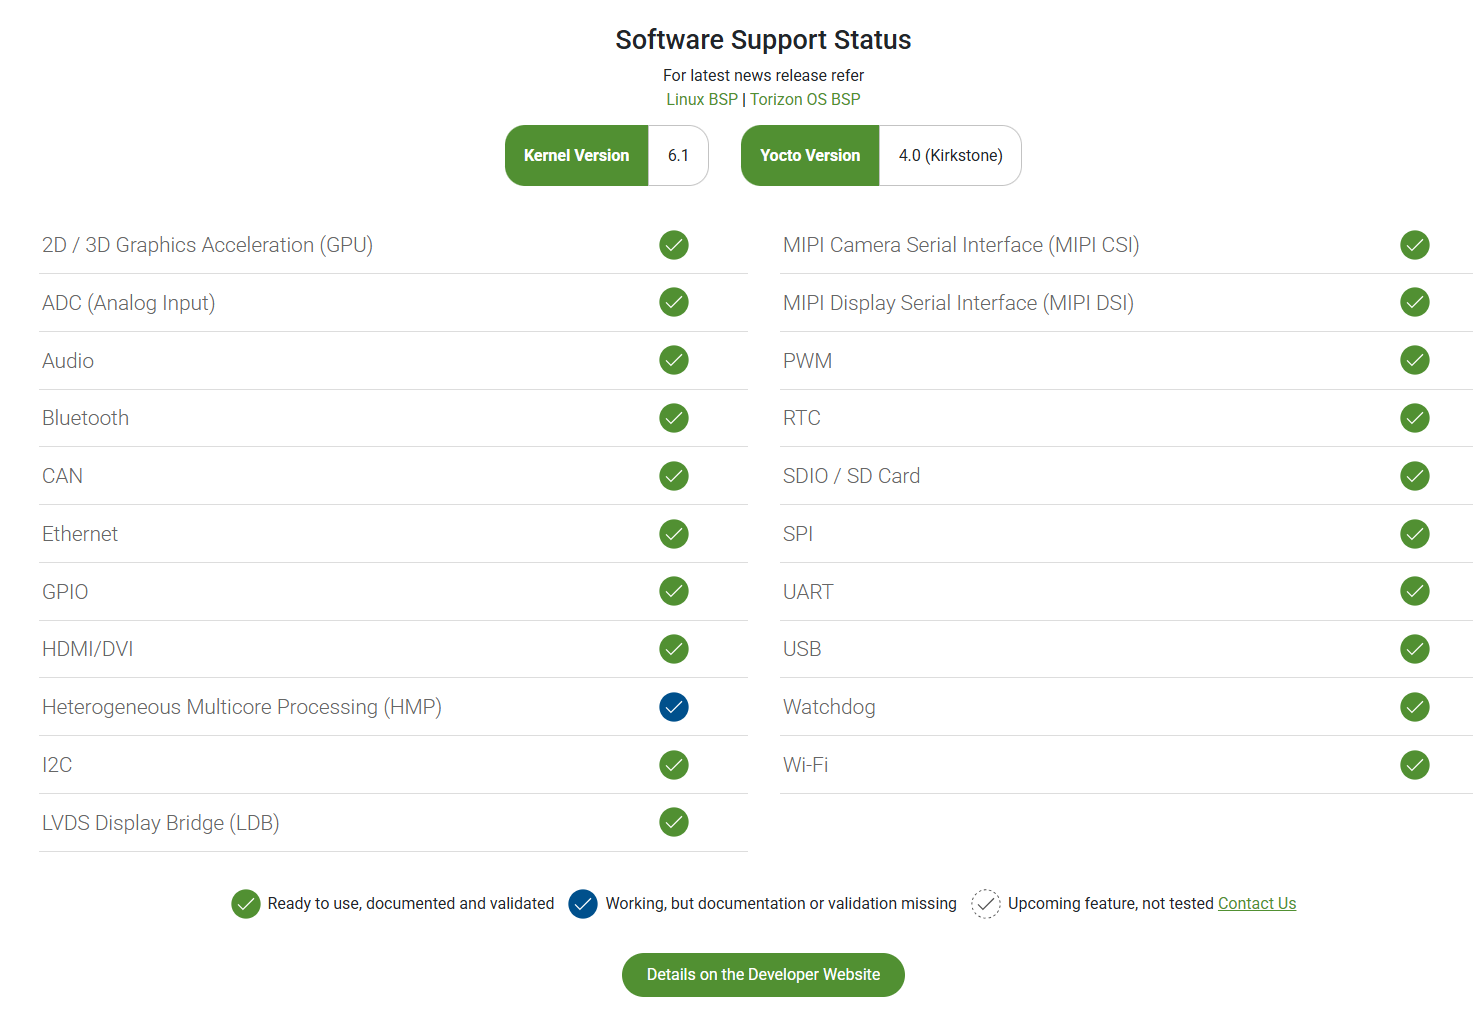Image resolution: width=1473 pixels, height=1016 pixels.
Task: Click Working, but documentation or validation missing text
Action: (x=781, y=903)
